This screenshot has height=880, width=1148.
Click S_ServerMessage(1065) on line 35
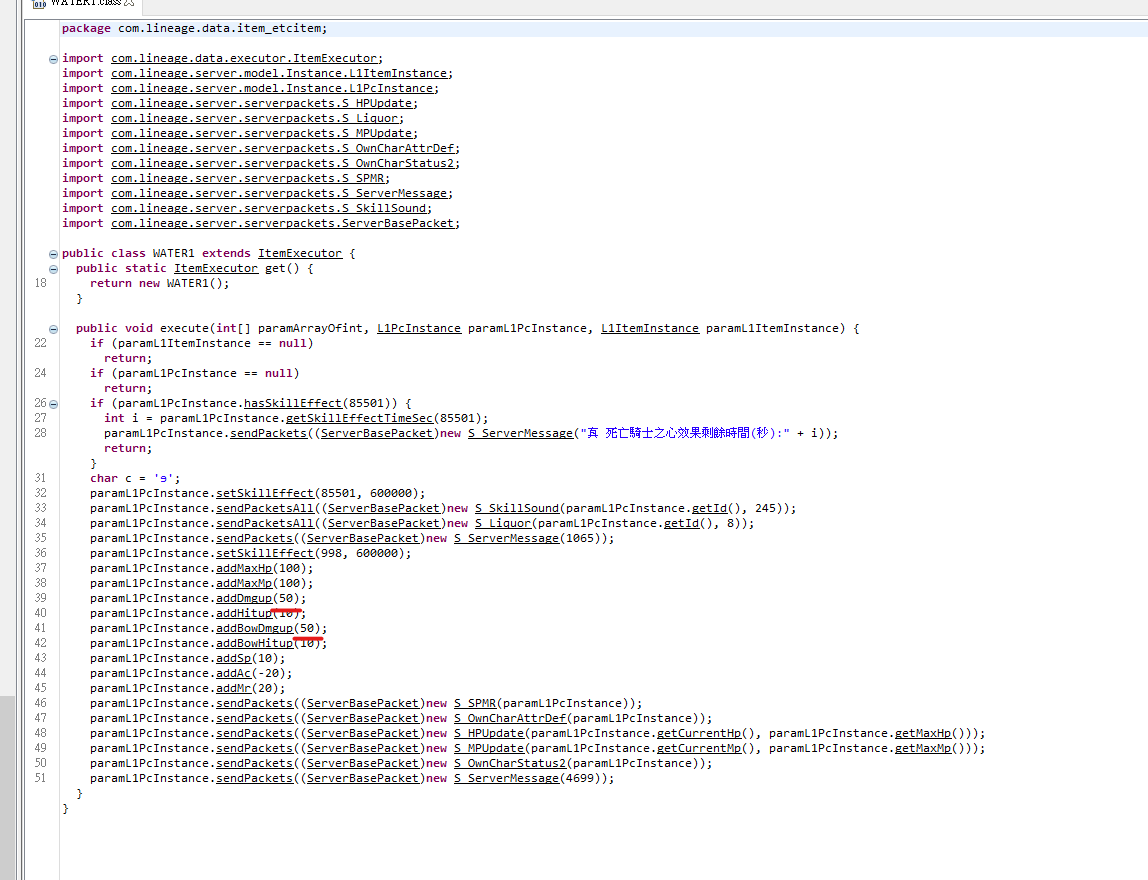pos(507,538)
